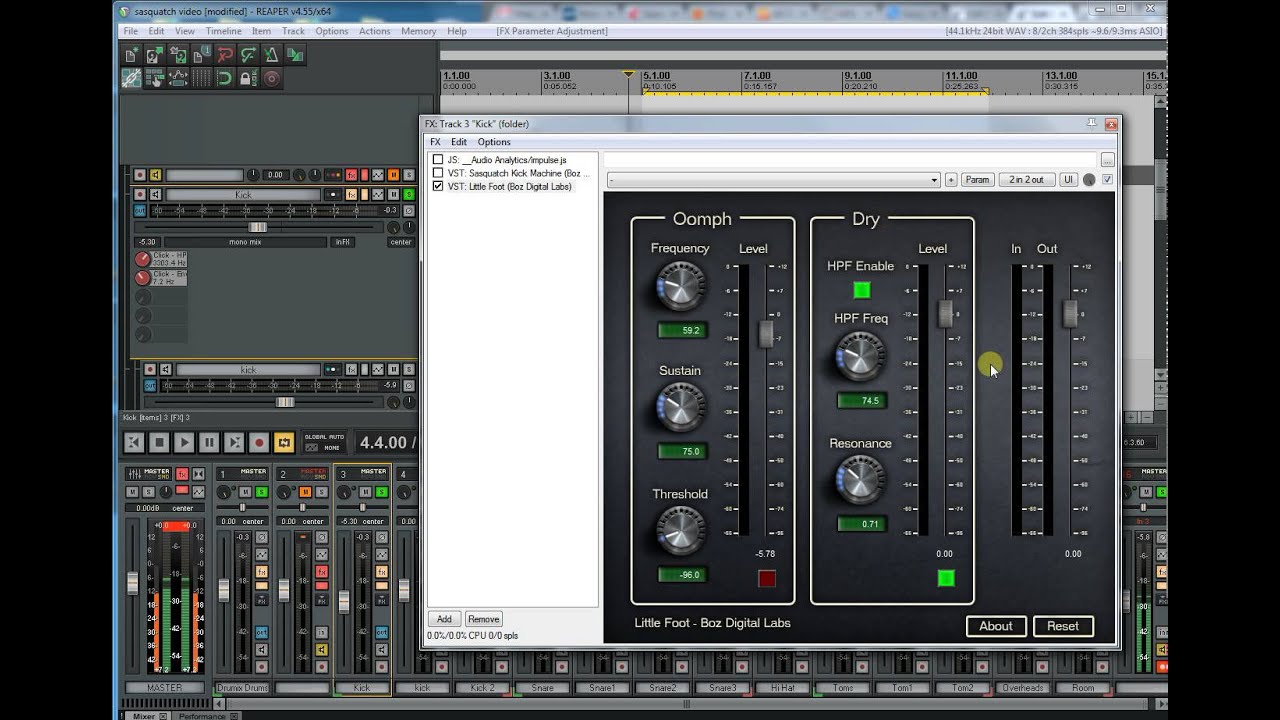
Task: Enable the Sasquatch Kick Machine checkbox
Action: pos(438,173)
